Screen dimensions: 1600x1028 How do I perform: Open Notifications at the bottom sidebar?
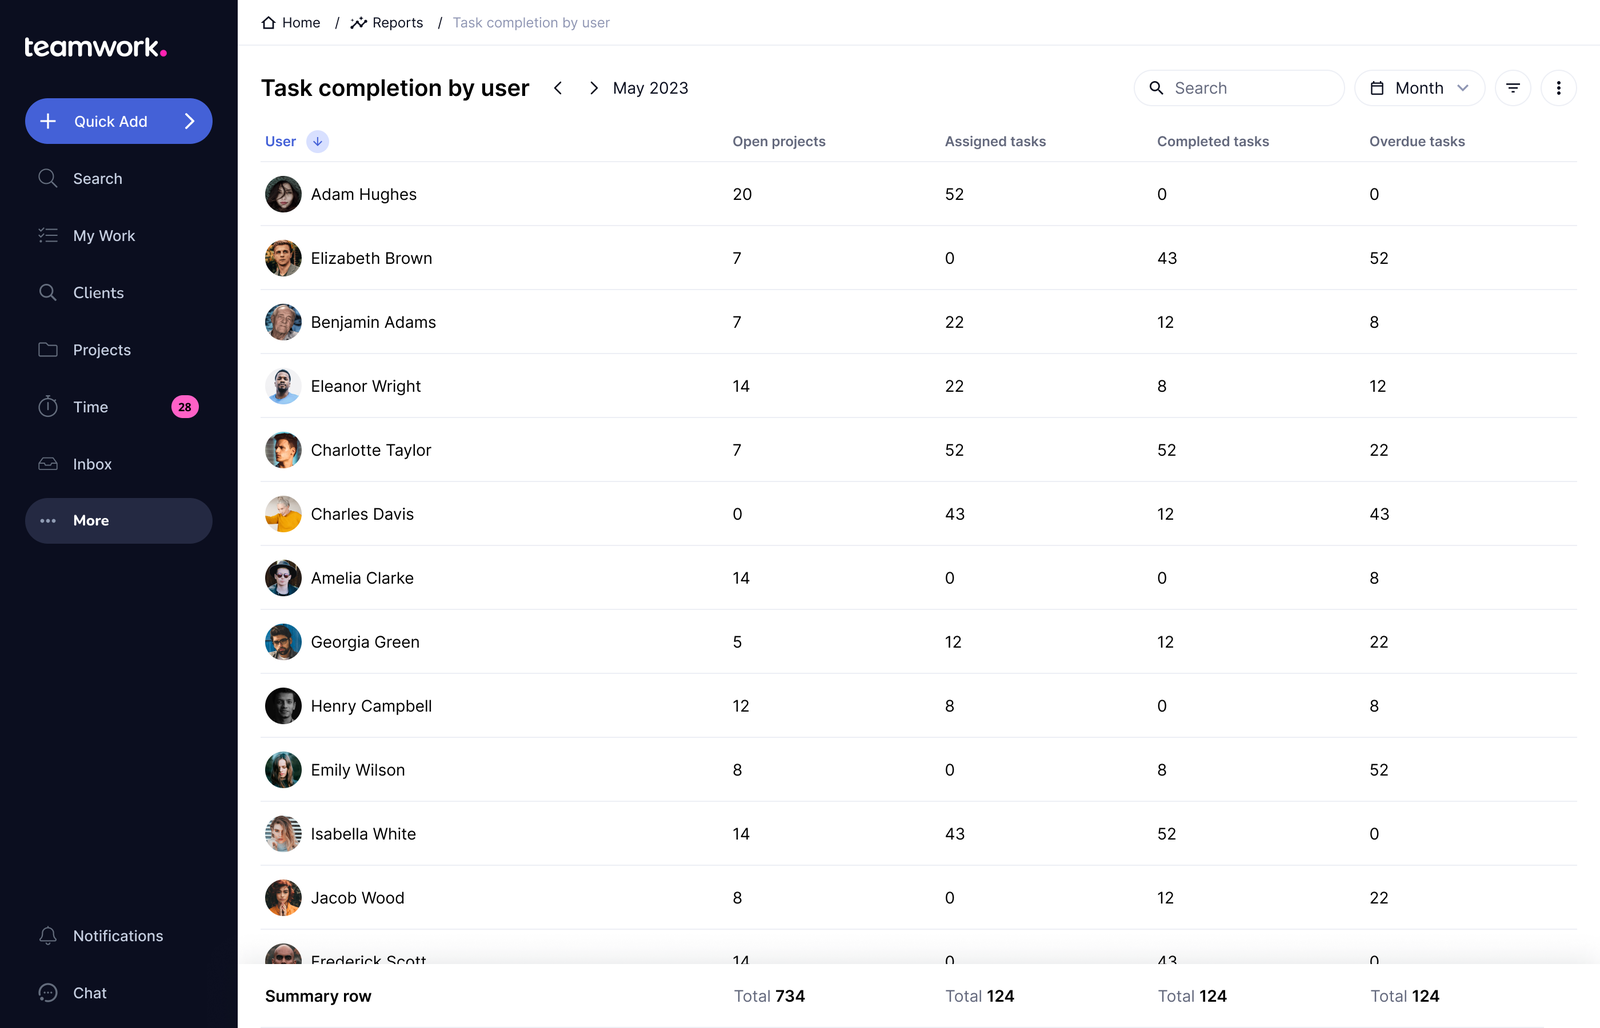pos(118,935)
